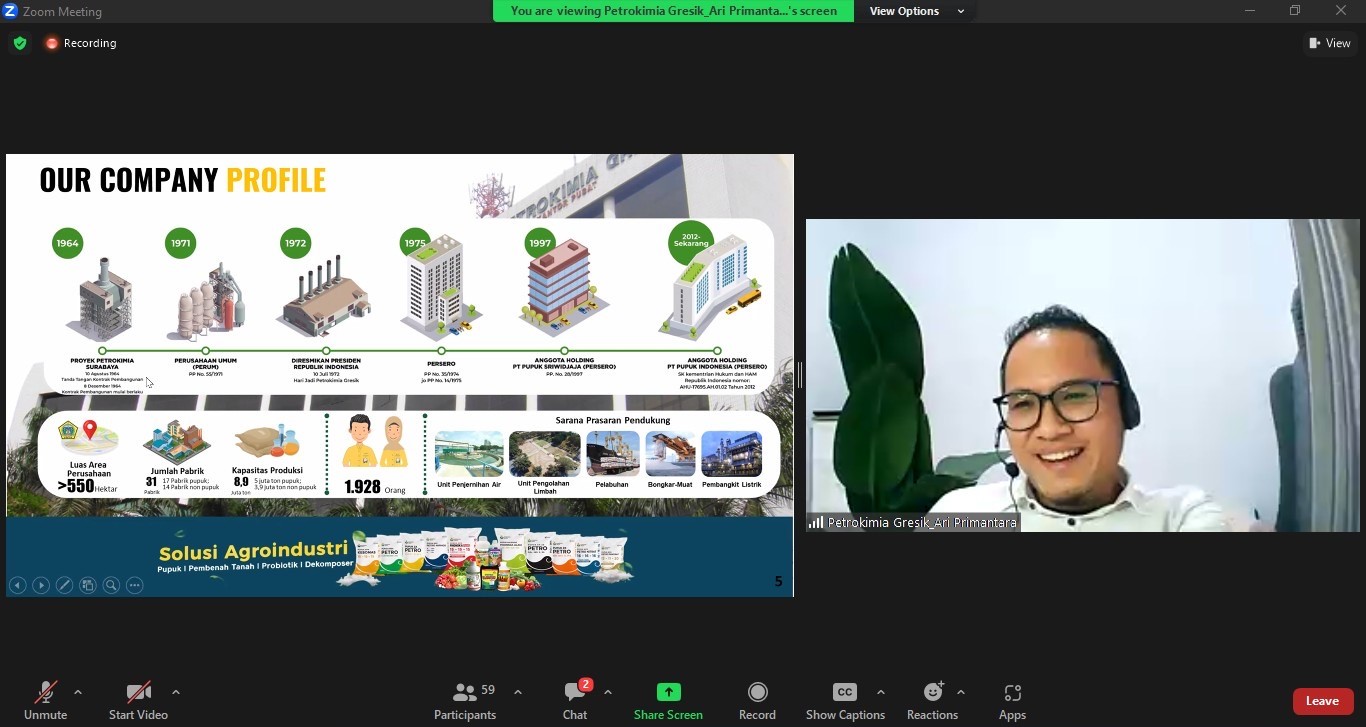Click the Unit Penjernihan Air thumbnail

[469, 454]
